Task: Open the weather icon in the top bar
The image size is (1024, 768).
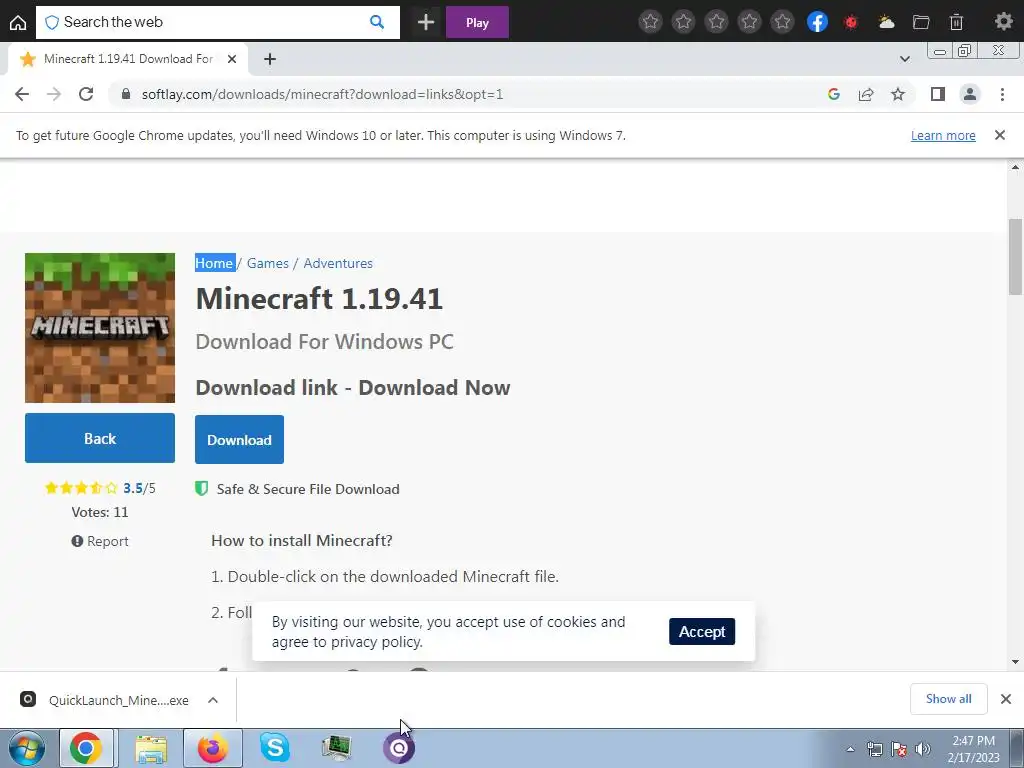Action: tap(886, 22)
